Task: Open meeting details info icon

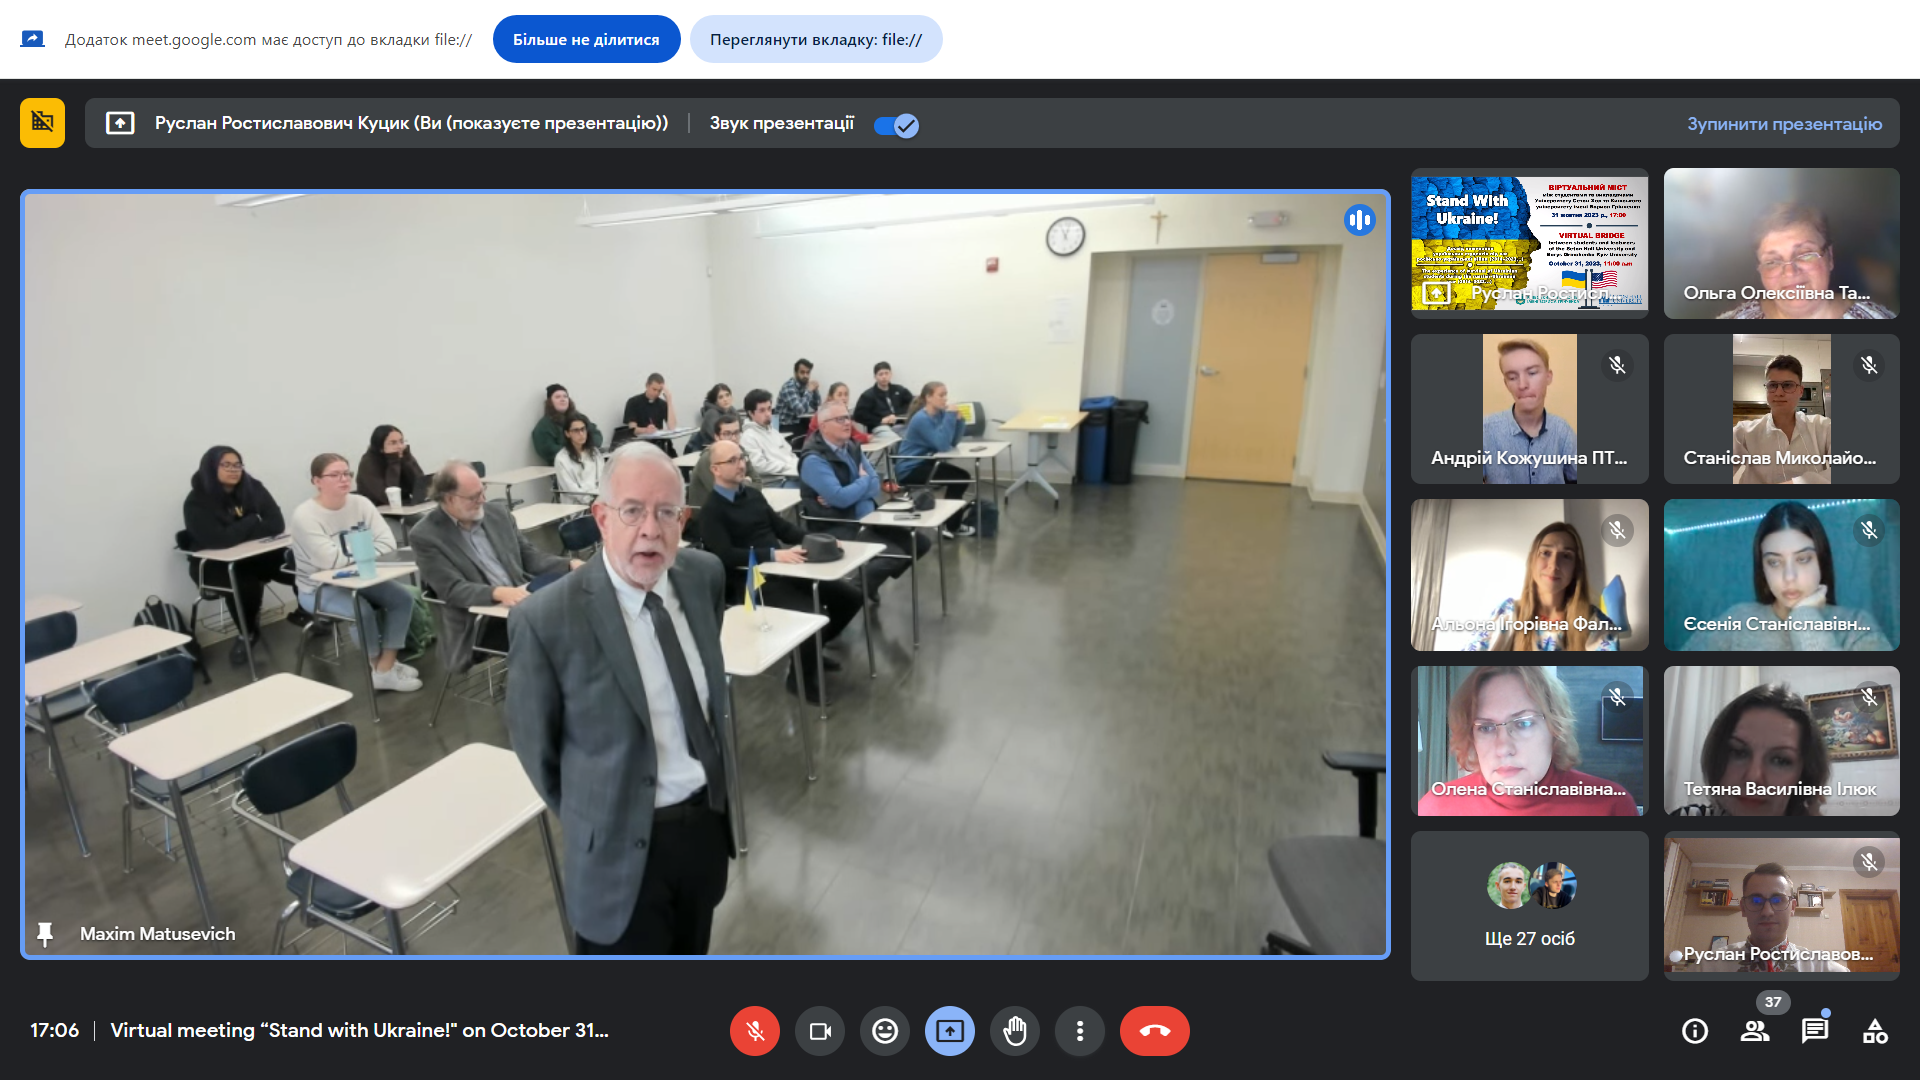Action: tap(1695, 1031)
